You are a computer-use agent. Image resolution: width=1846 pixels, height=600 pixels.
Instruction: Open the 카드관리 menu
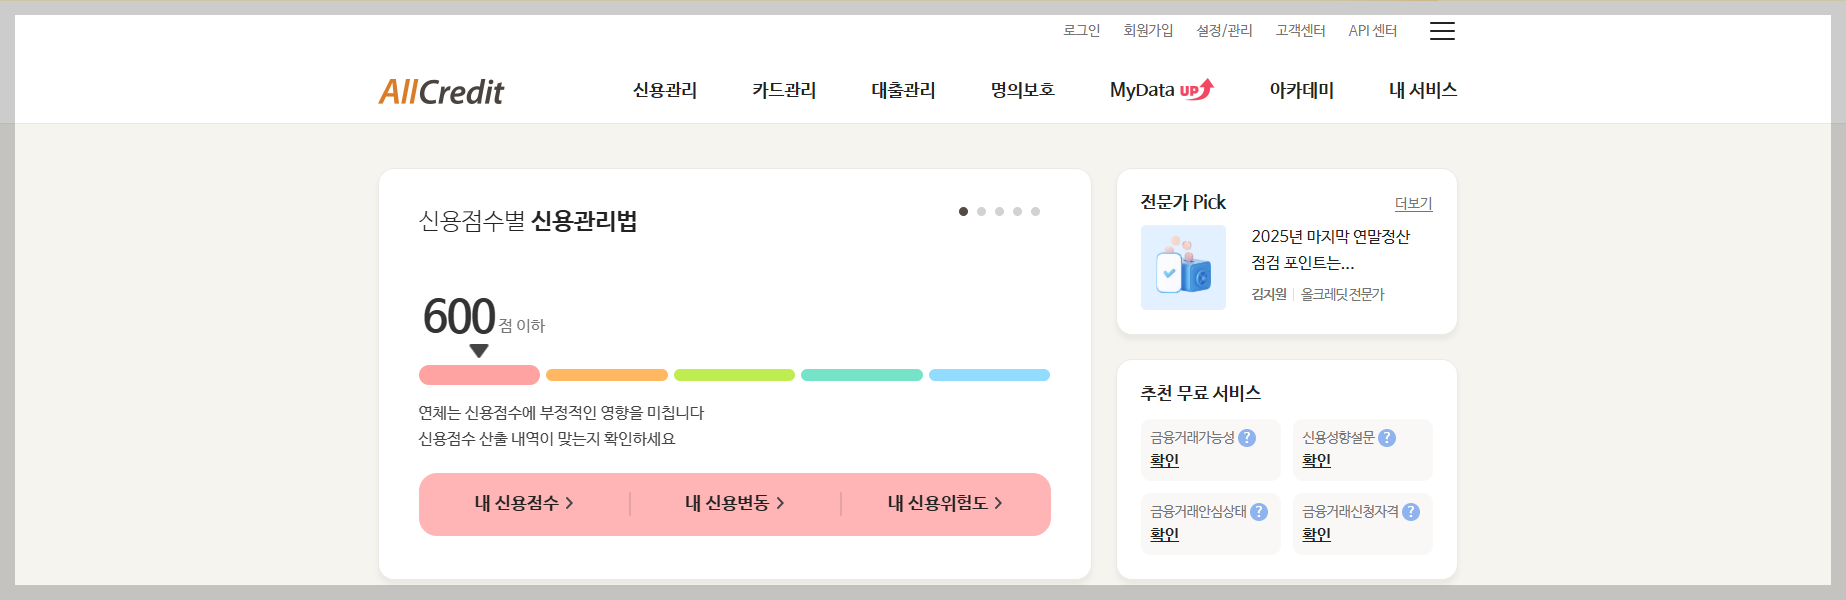pos(784,90)
